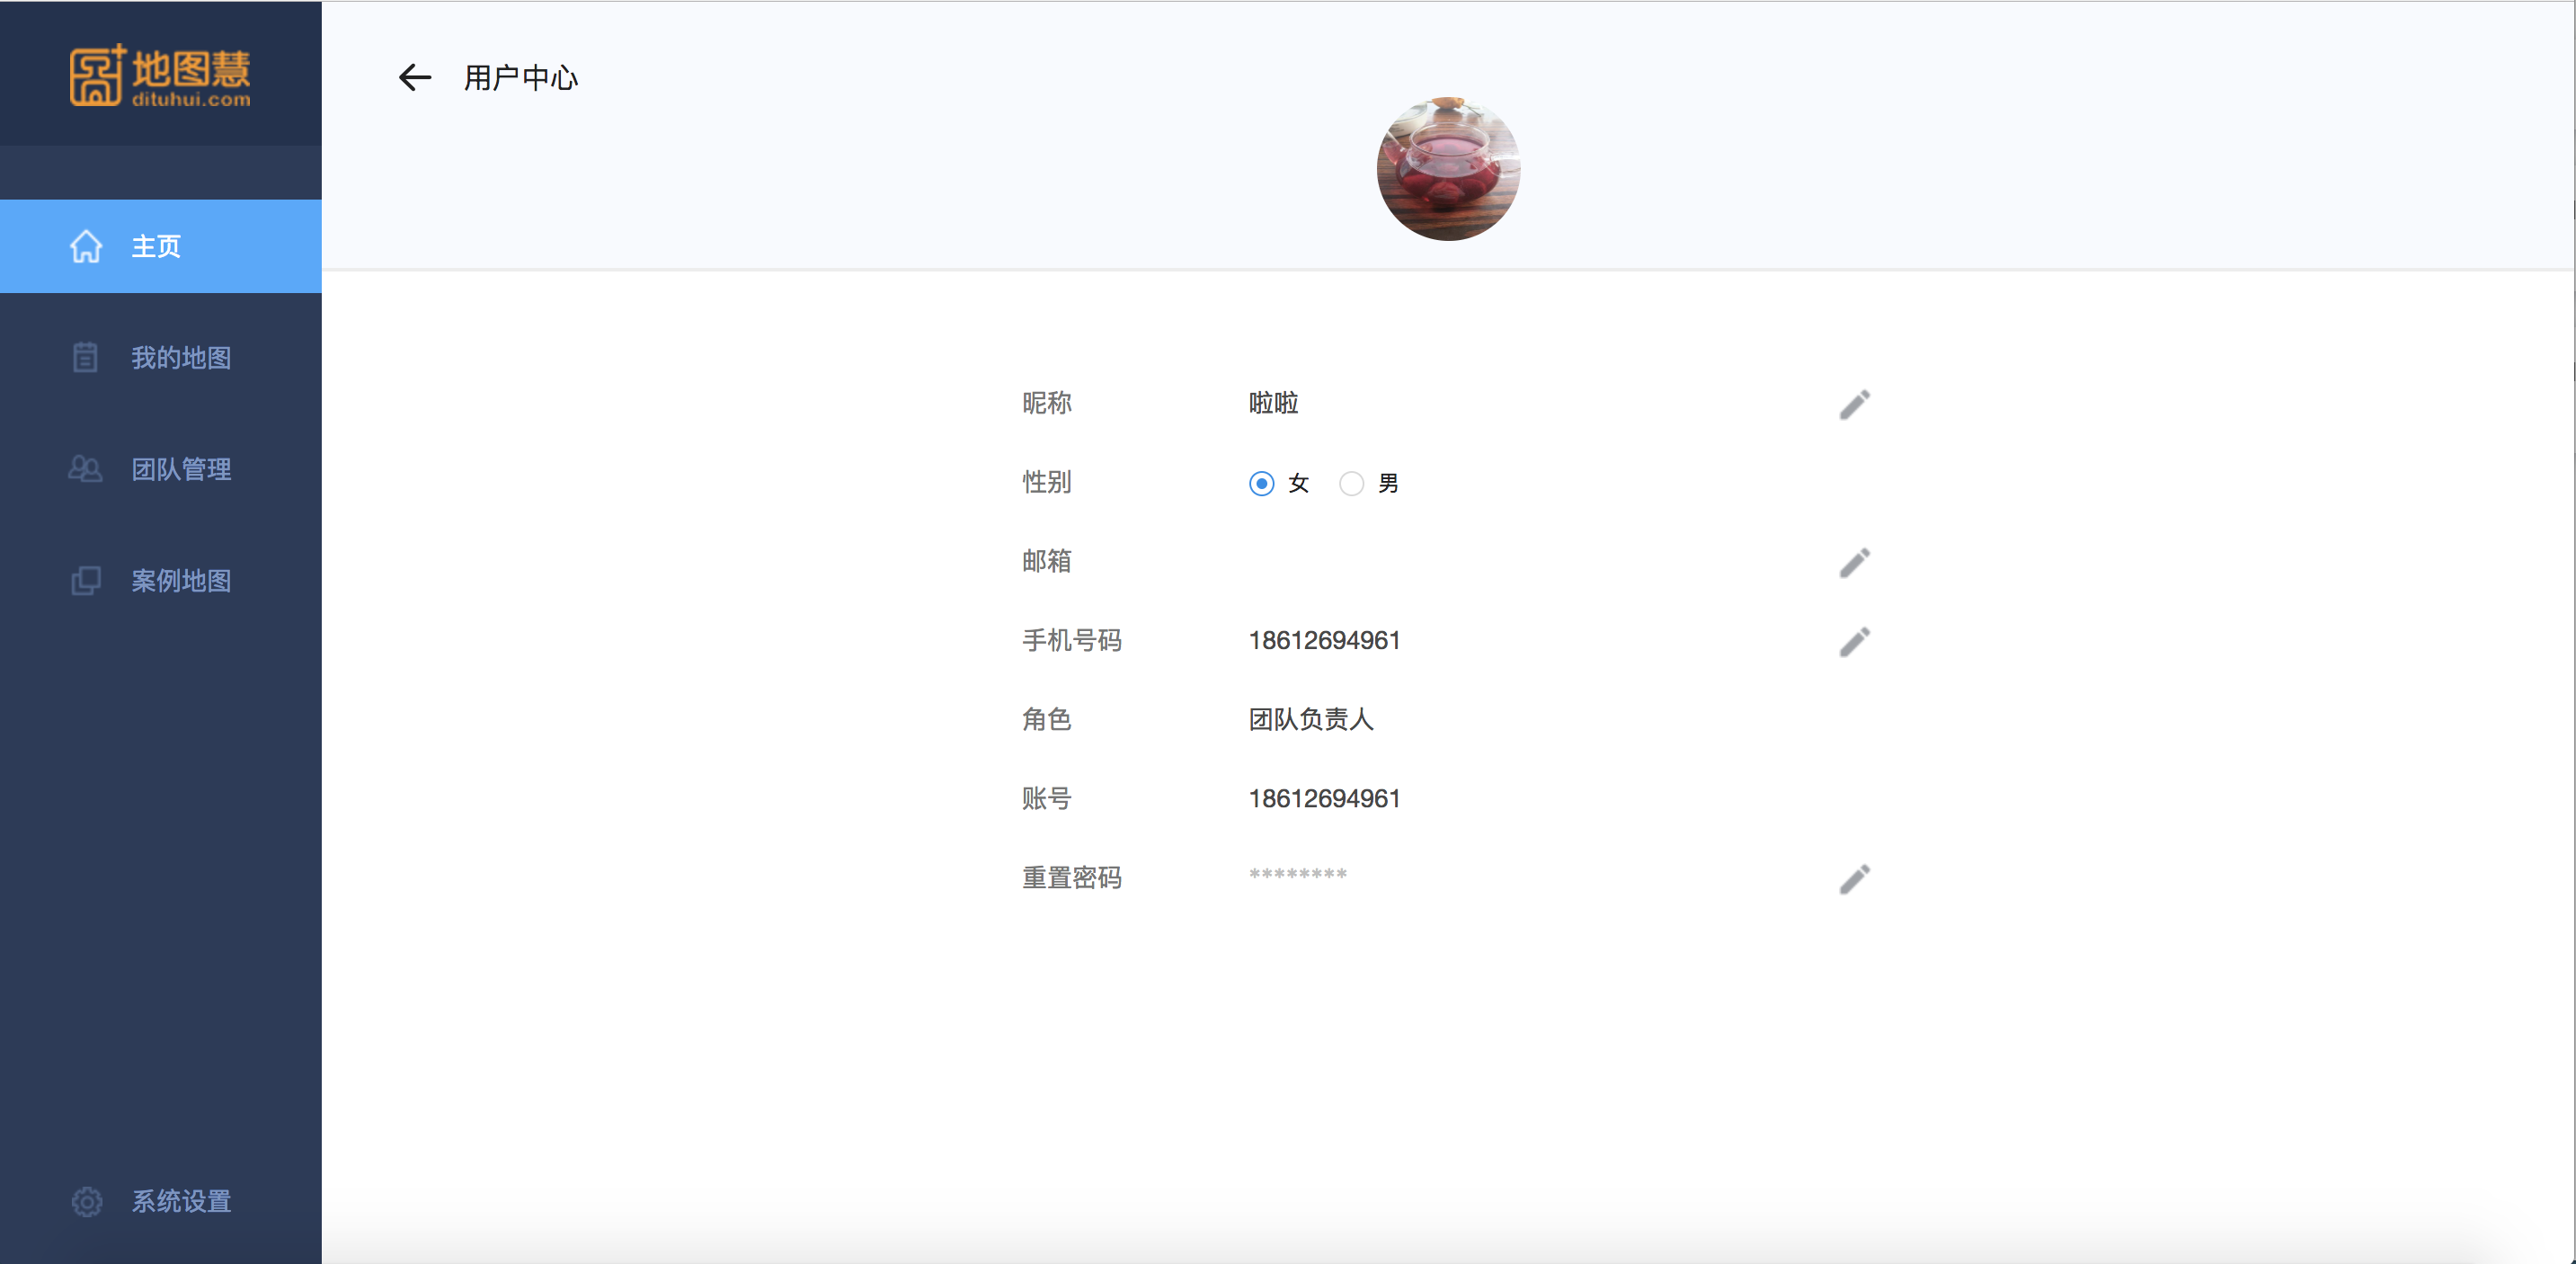The width and height of the screenshot is (2576, 1264).
Task: Open the 主页 menu item
Action: (161, 246)
